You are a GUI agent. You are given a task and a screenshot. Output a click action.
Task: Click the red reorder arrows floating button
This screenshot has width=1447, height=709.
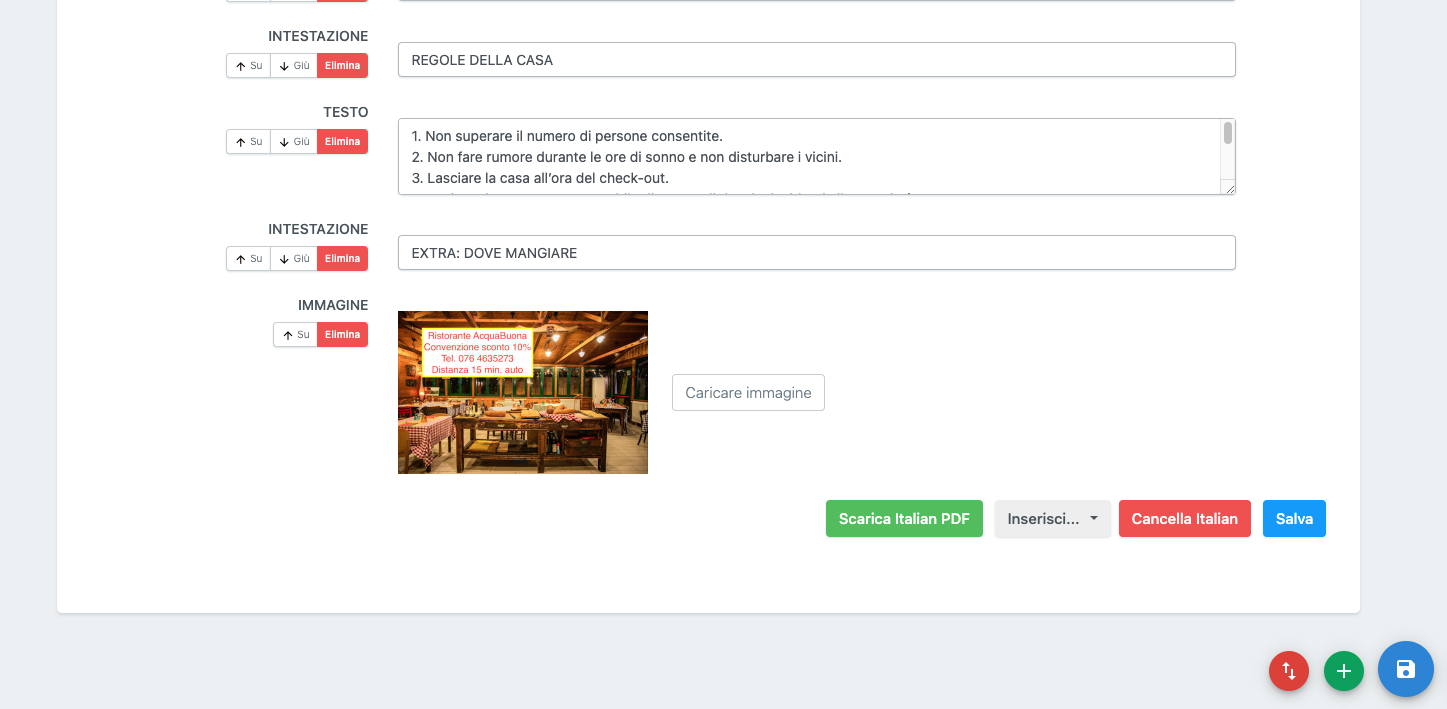[x=1289, y=671]
